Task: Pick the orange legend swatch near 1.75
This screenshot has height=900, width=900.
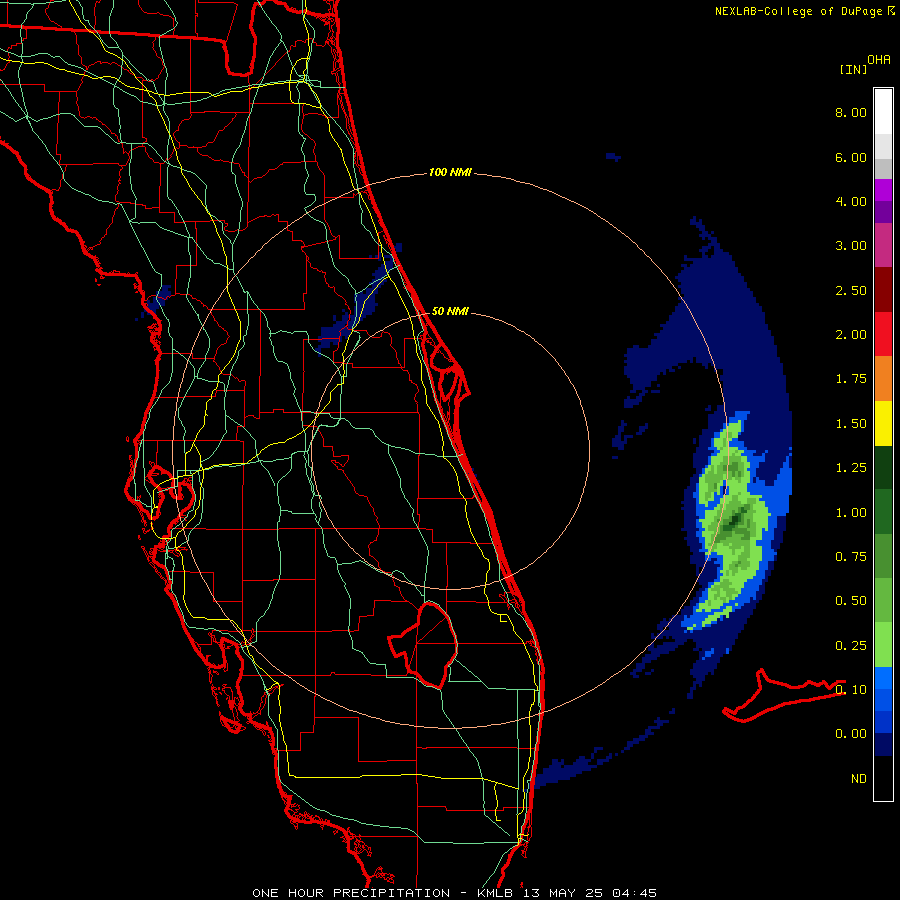Action: click(x=883, y=379)
